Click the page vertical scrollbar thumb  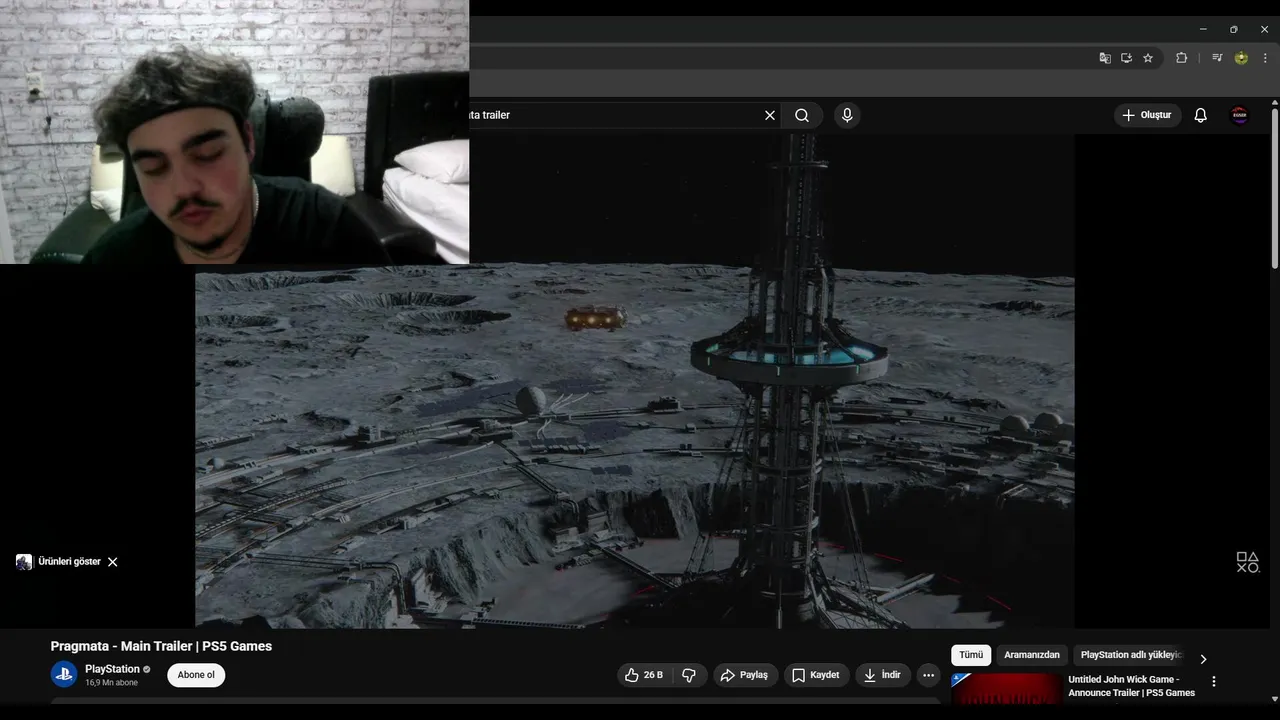(x=1274, y=190)
